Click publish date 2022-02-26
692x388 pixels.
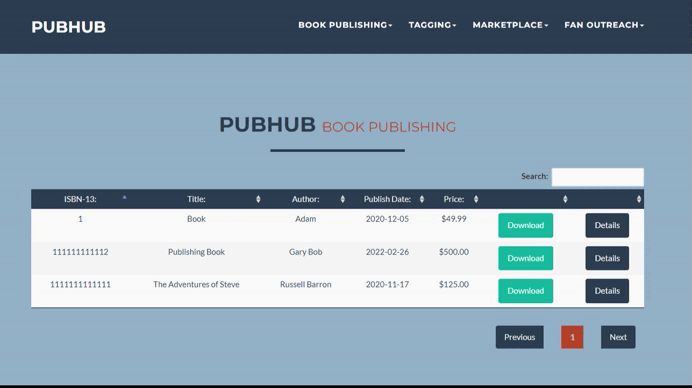pos(387,252)
